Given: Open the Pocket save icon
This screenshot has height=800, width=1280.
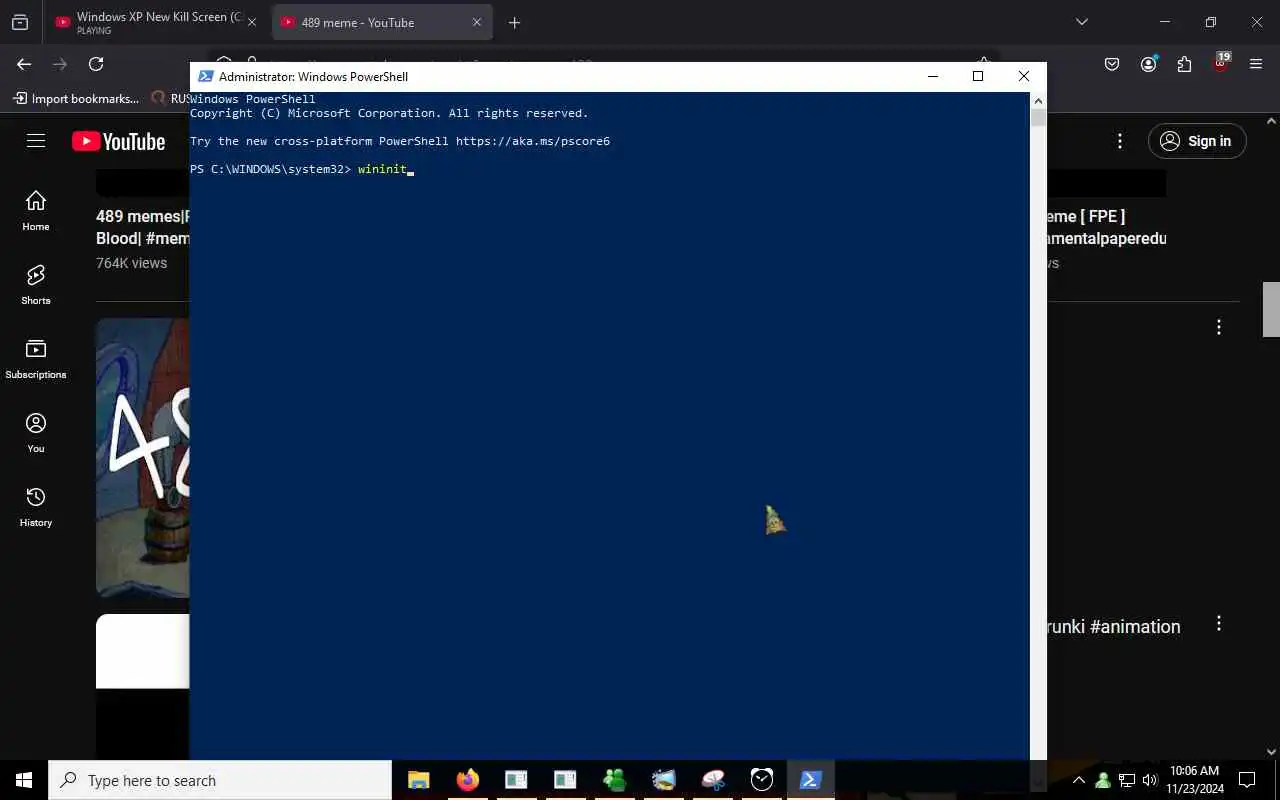Looking at the screenshot, I should (x=1112, y=64).
